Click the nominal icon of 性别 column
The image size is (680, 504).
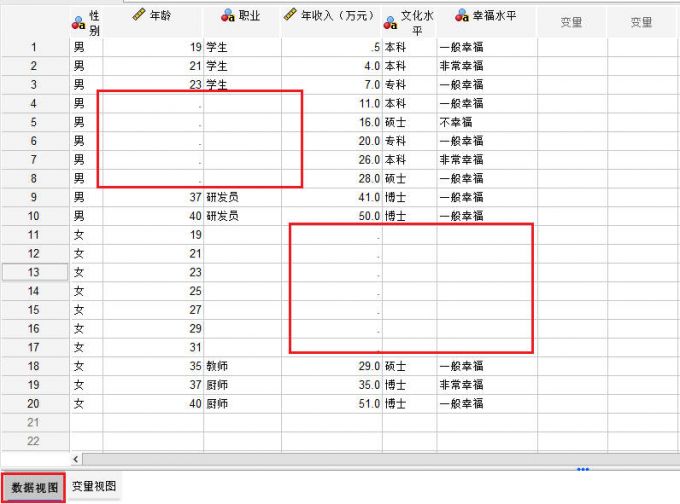pyautogui.click(x=78, y=23)
